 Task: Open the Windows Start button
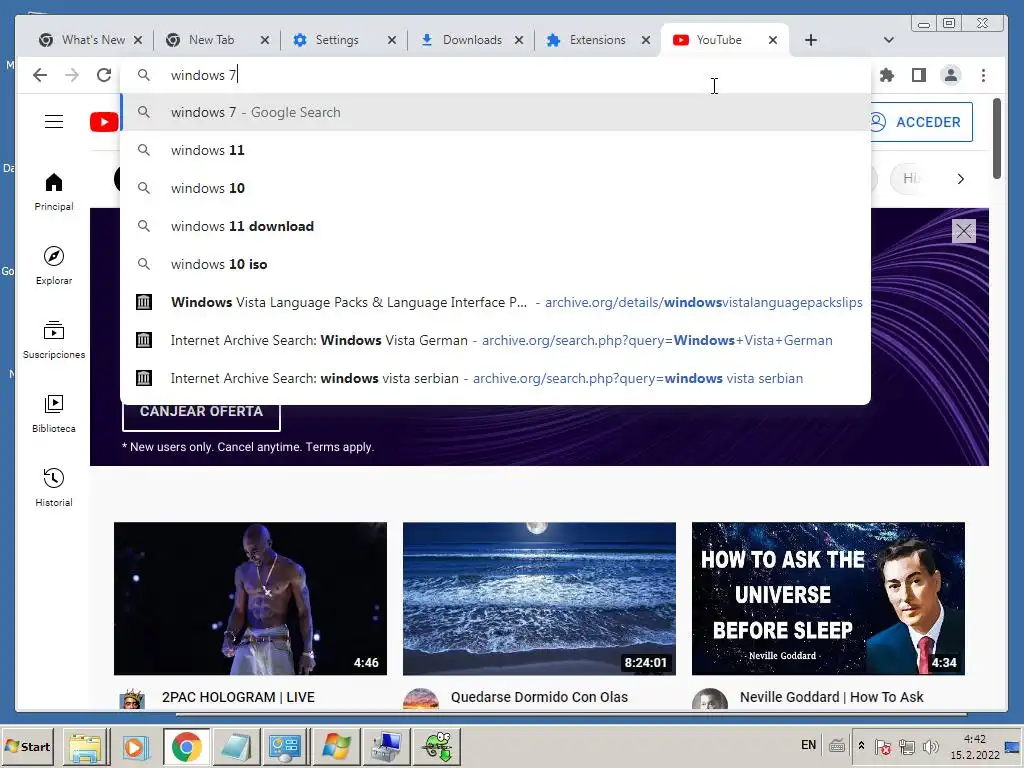27,746
